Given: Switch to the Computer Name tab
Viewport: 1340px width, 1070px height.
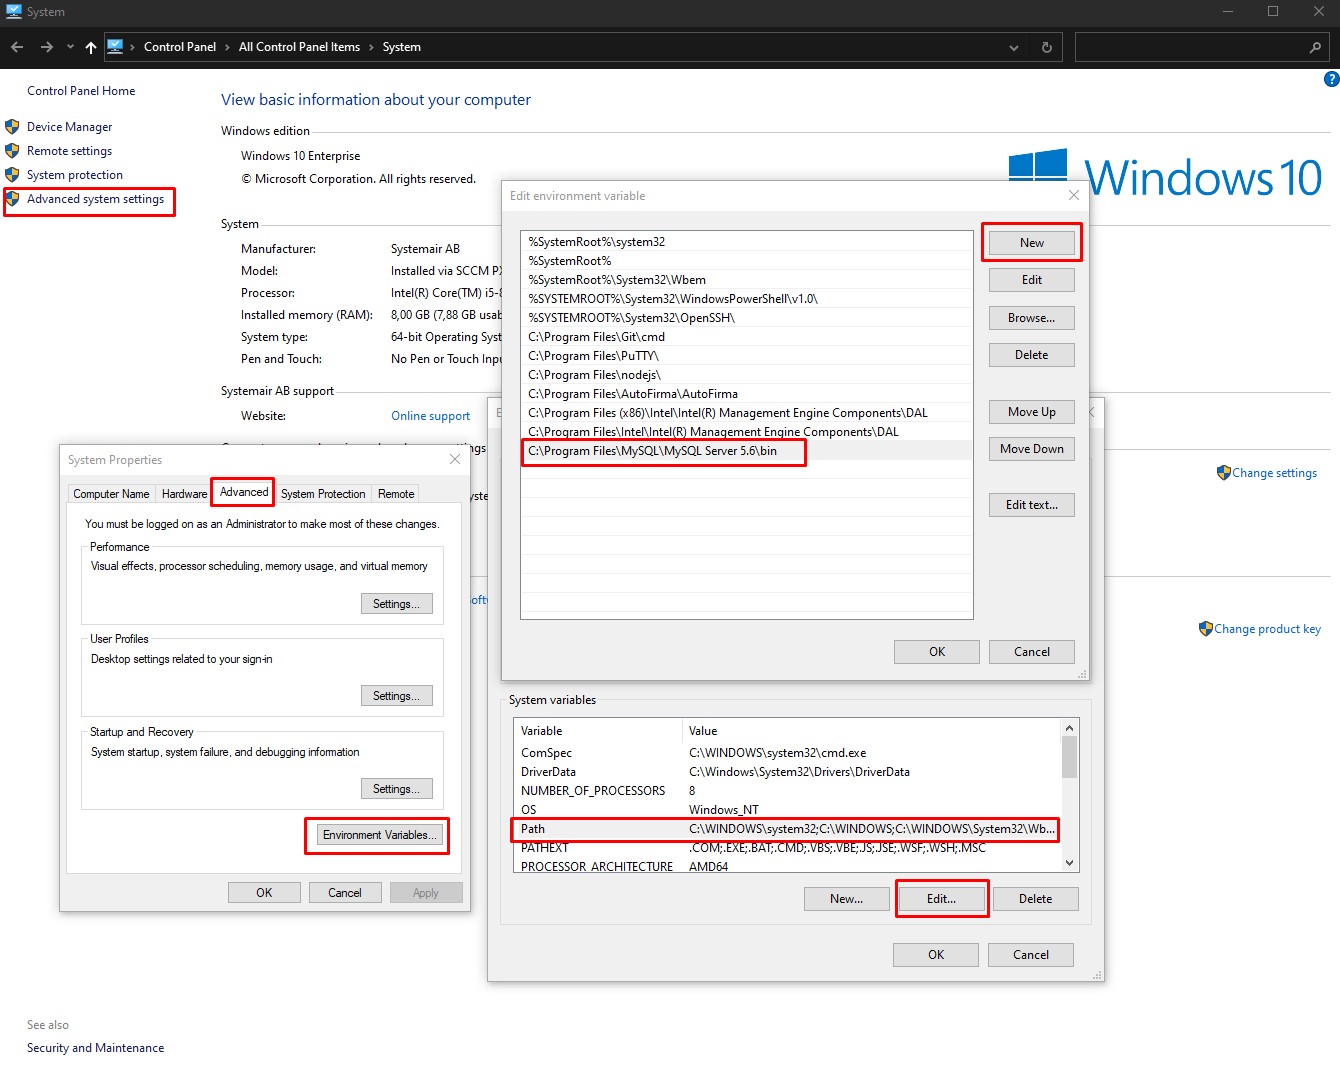Looking at the screenshot, I should tap(111, 494).
